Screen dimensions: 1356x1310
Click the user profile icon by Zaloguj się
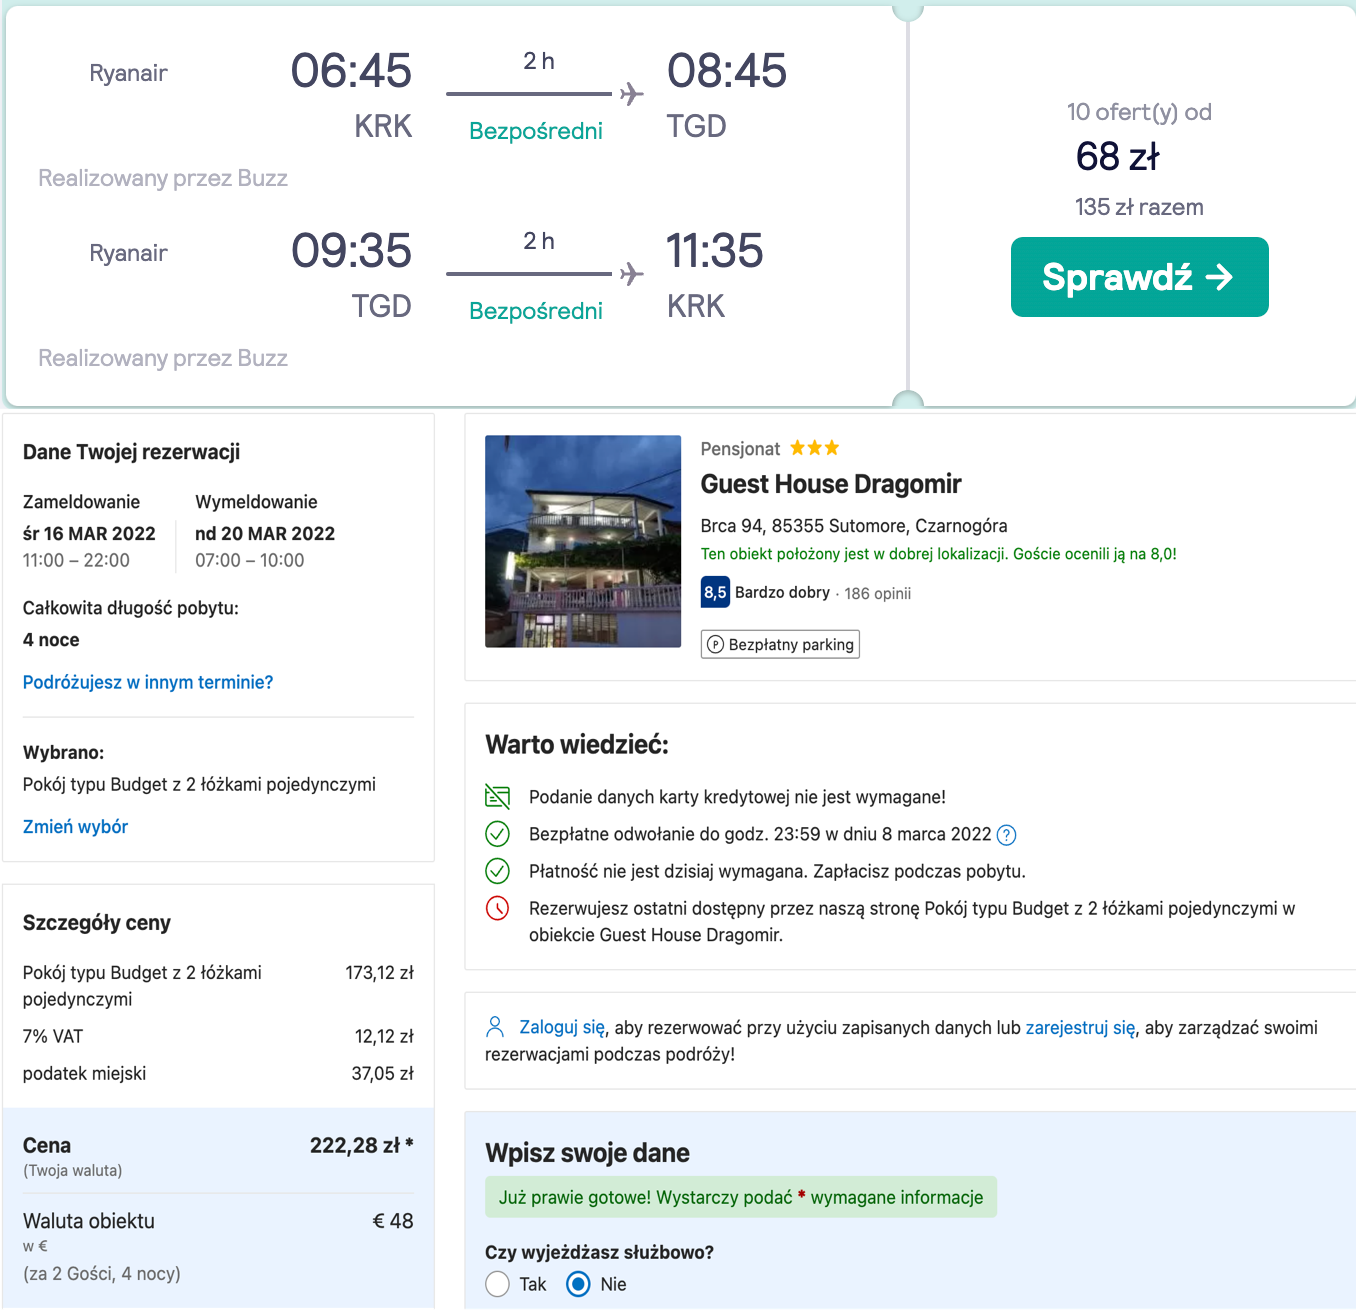point(495,1026)
